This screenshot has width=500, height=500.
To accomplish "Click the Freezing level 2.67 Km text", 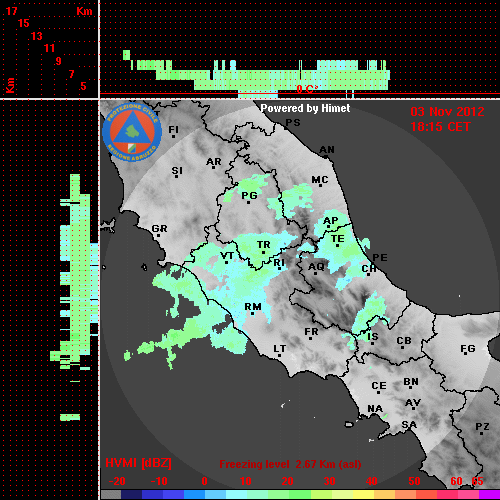I will [x=290, y=464].
